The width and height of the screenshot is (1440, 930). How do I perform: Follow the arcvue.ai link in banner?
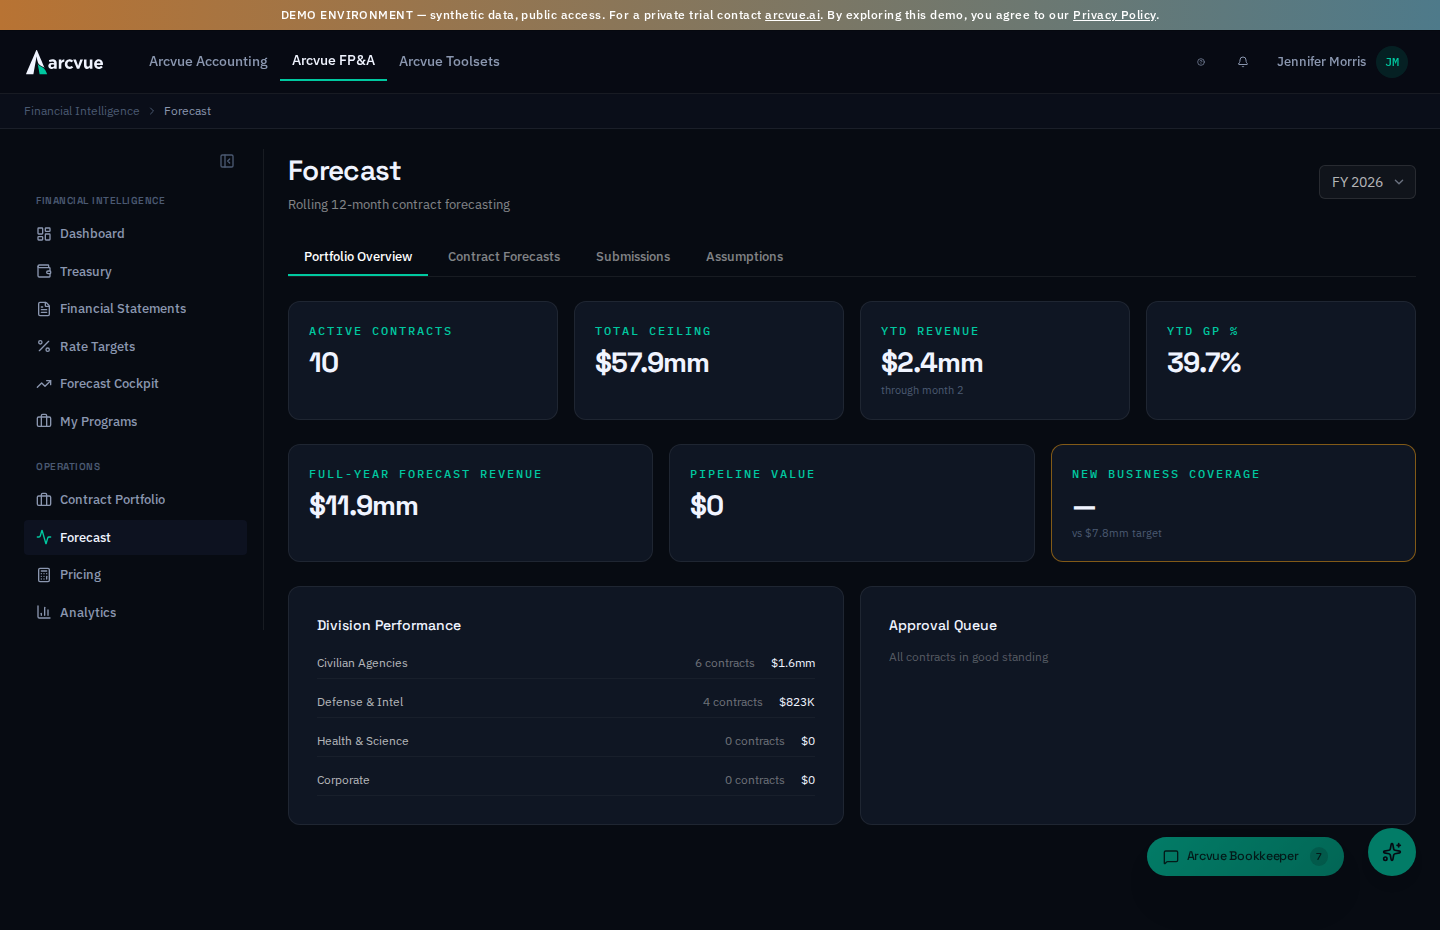pos(792,15)
